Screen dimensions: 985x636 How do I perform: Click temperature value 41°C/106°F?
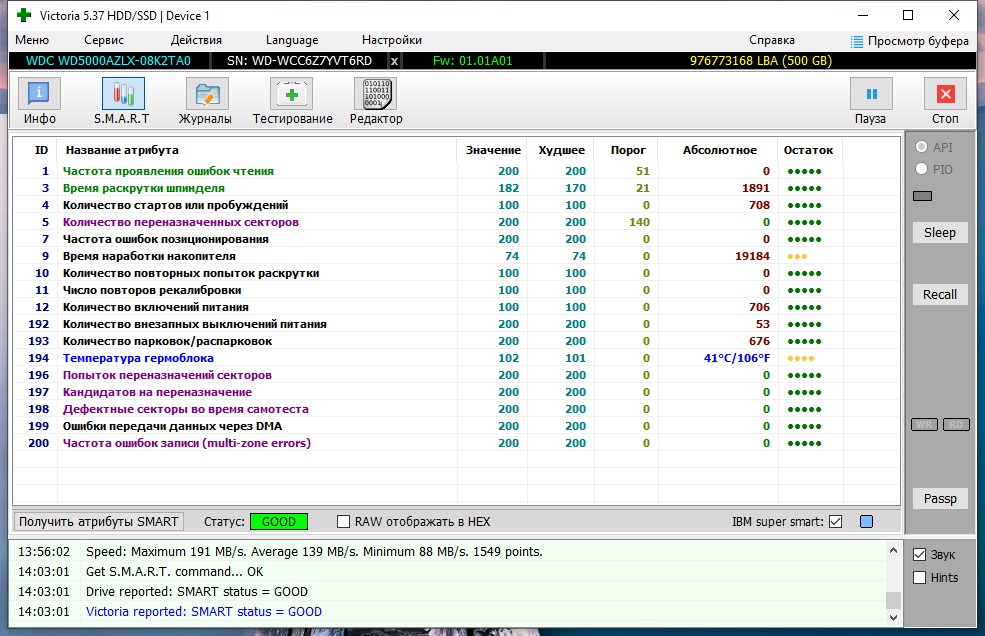[x=736, y=358]
